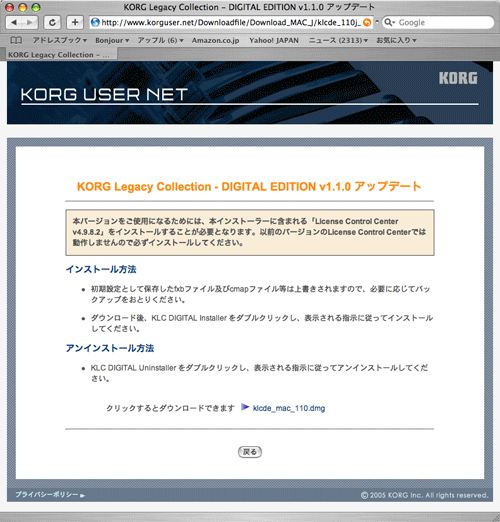Expand the Bonjour bookmarks menu
The image size is (500, 522).
point(112,40)
